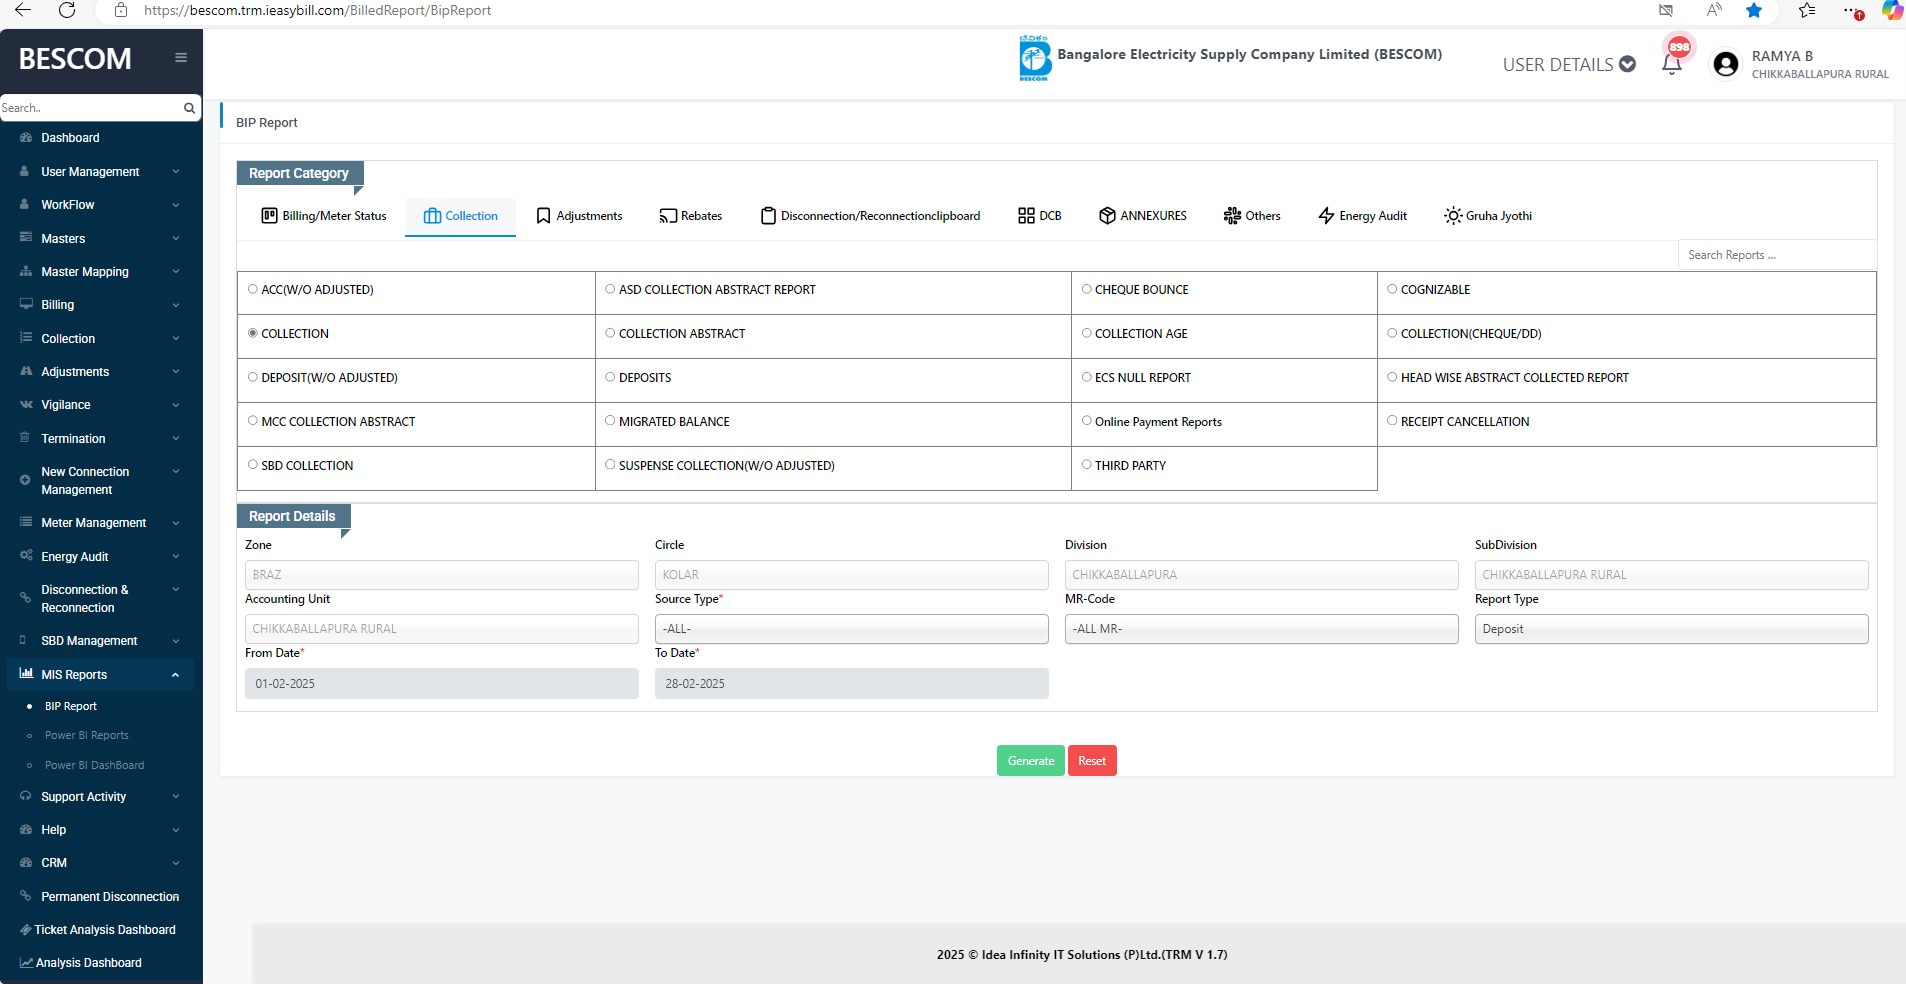
Task: Select the COLLECTION radio button
Action: 253,333
